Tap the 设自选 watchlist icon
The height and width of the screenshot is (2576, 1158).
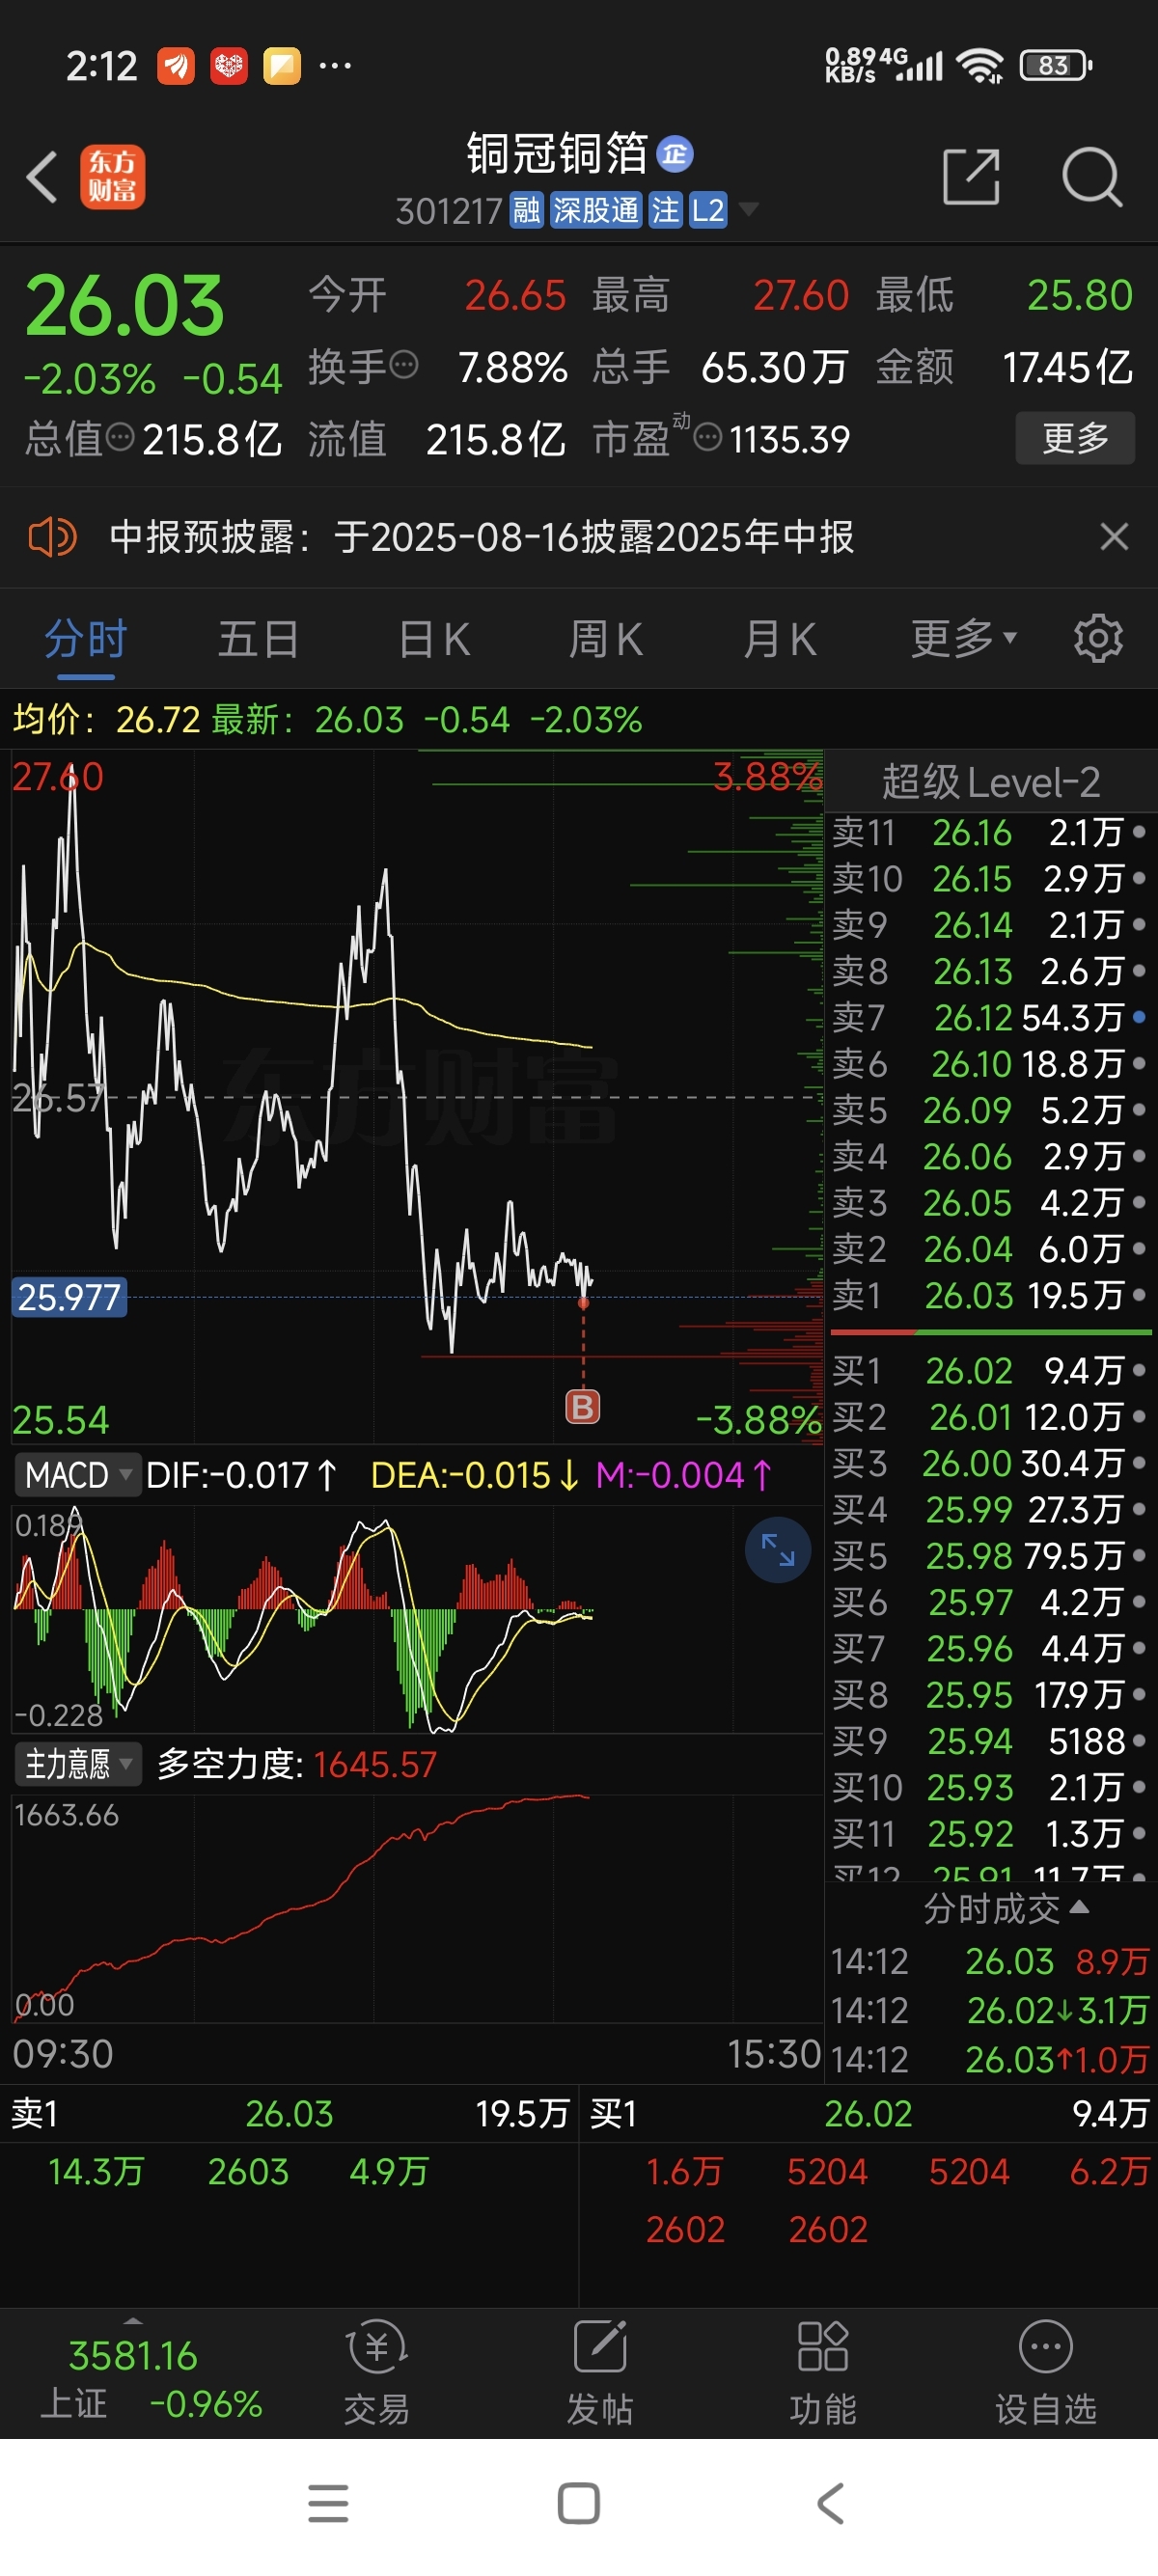[1046, 2373]
